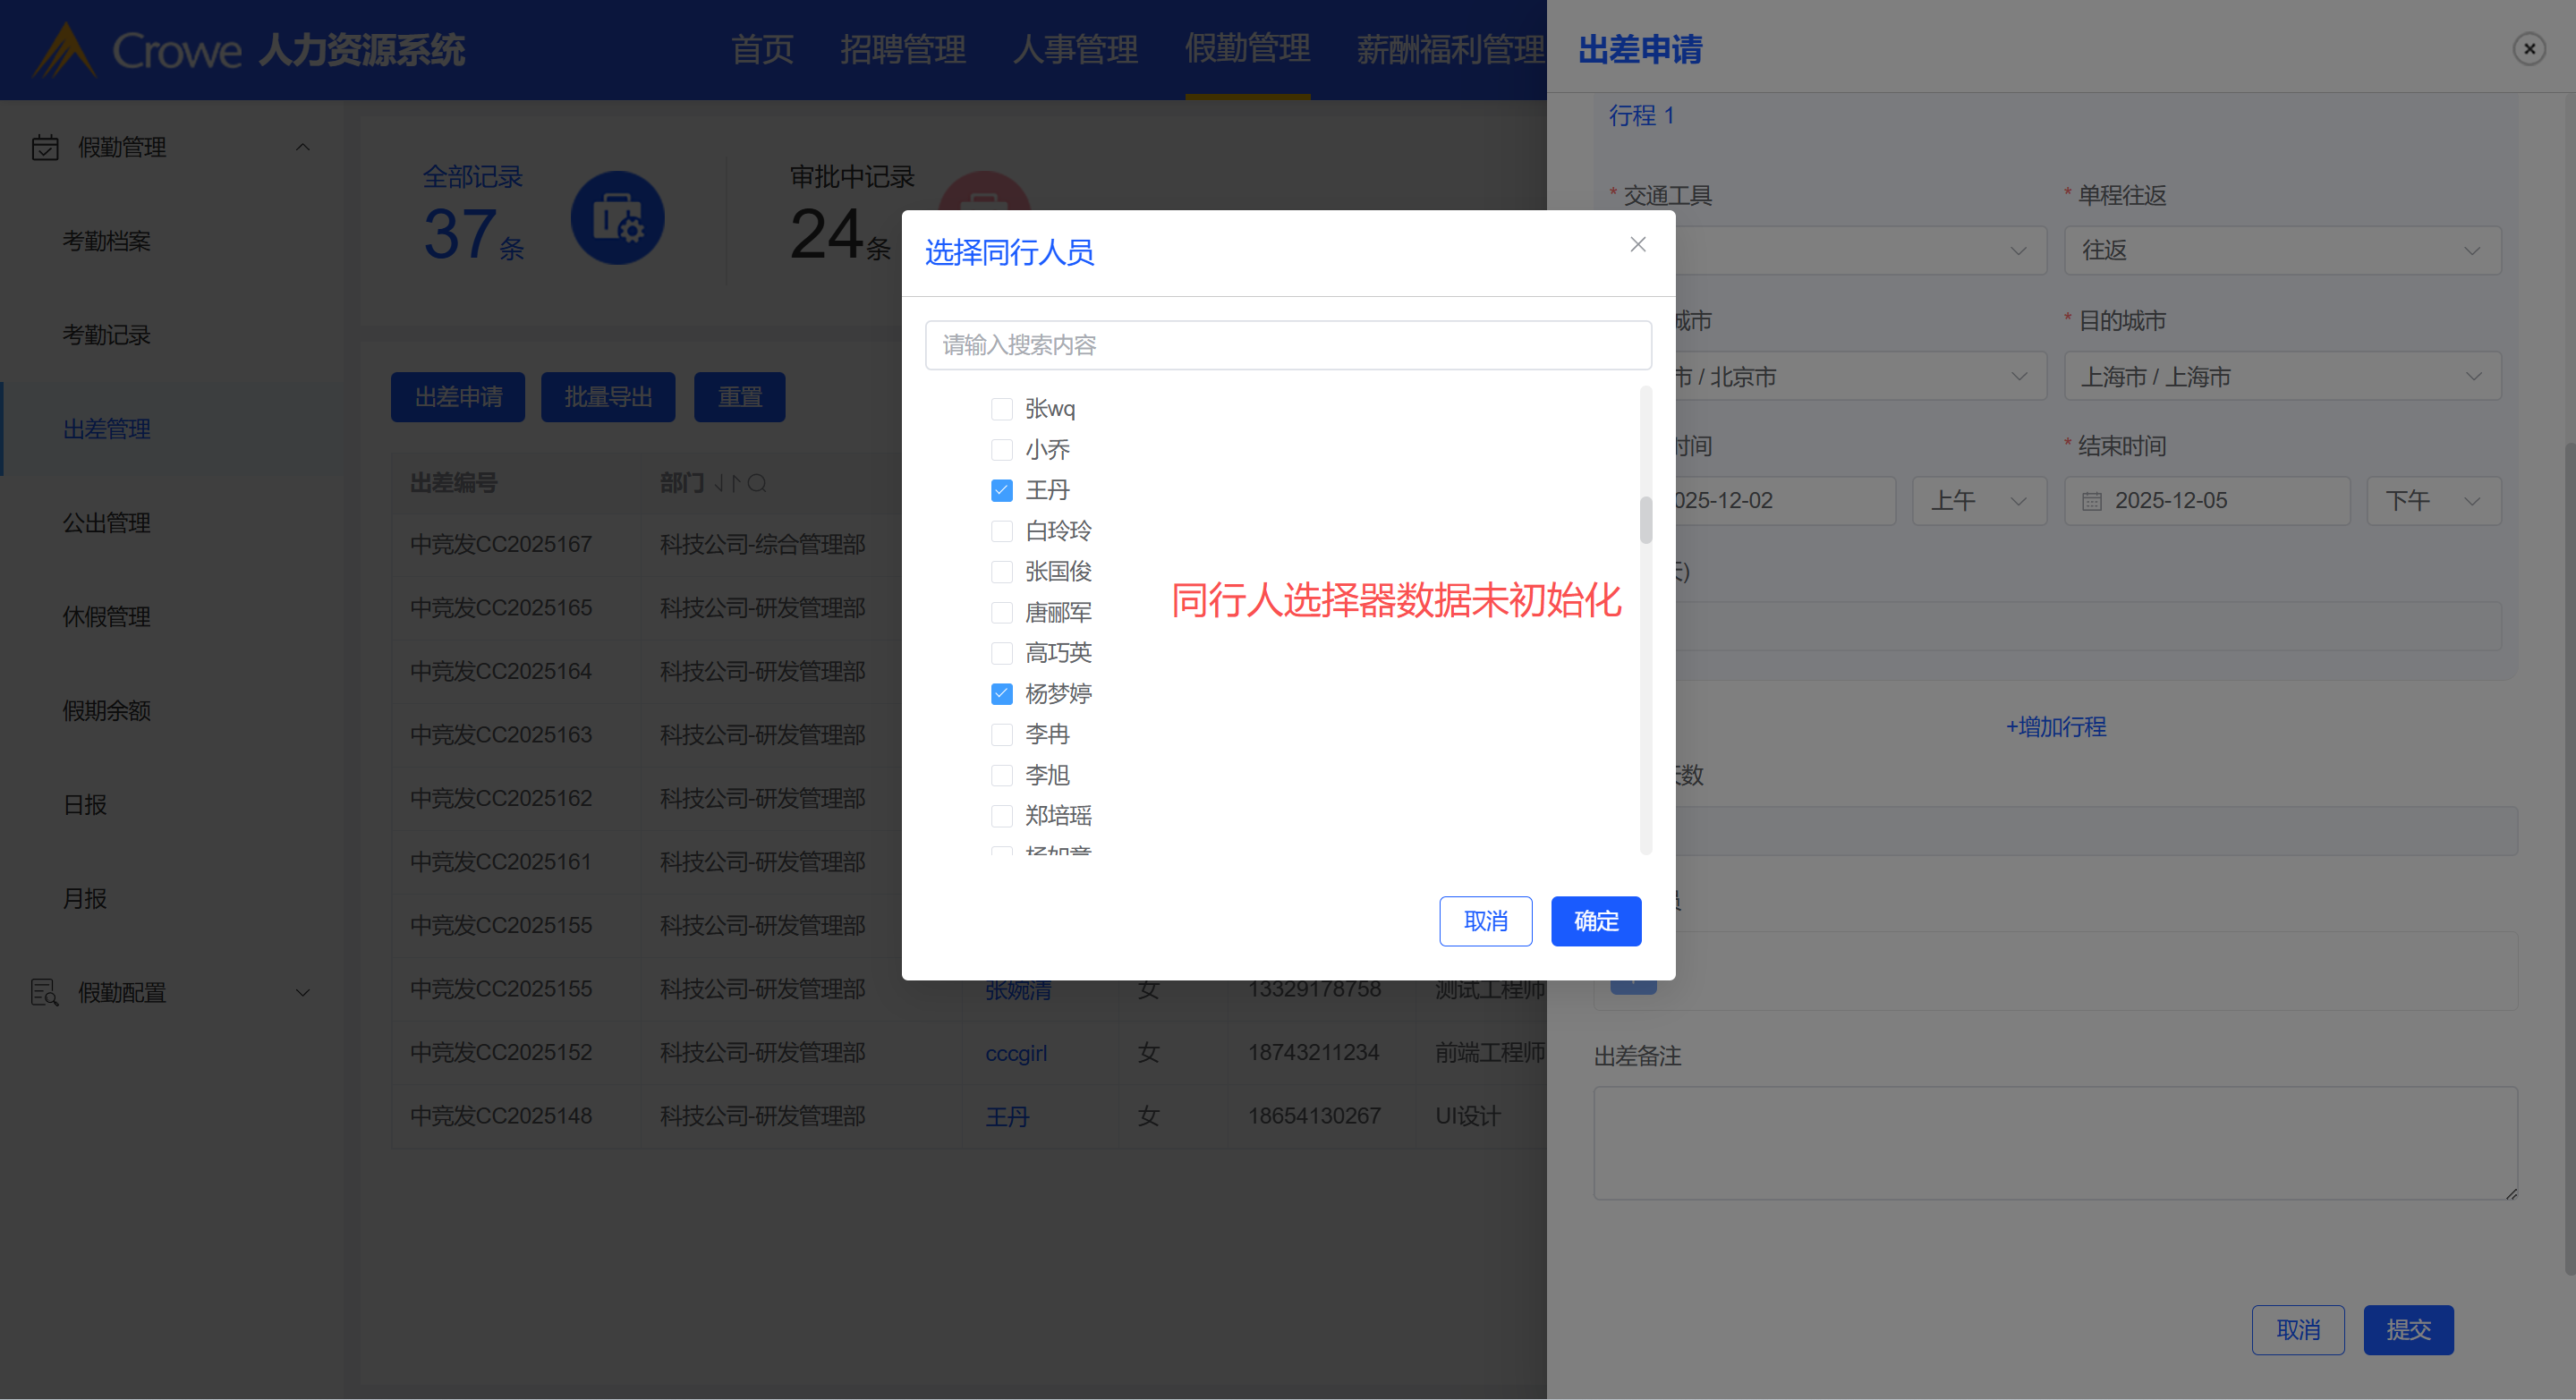Click the 全部记录 blue round icon

[x=617, y=218]
